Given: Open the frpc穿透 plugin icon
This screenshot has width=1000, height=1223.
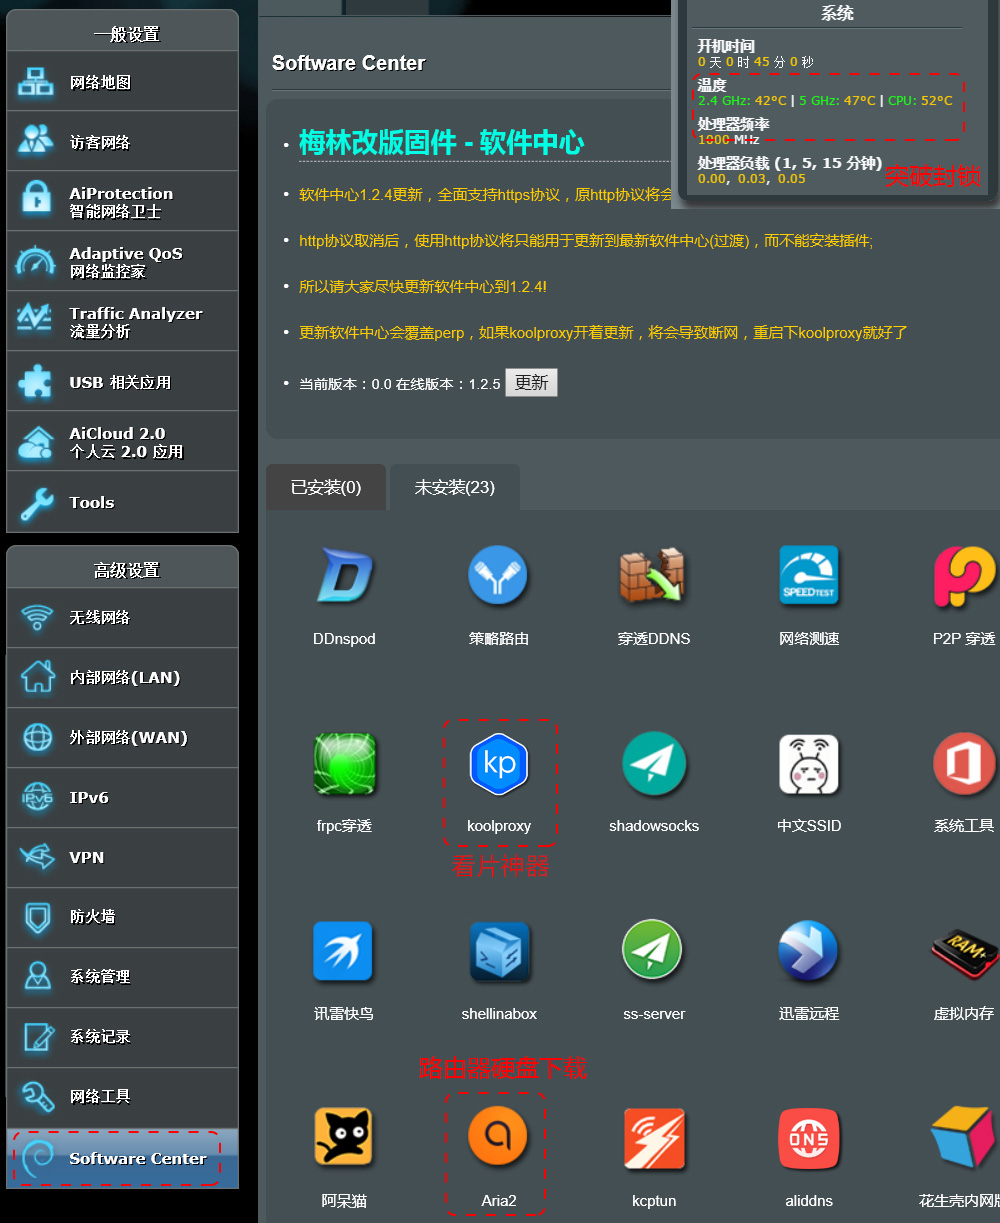Looking at the screenshot, I should 344,763.
